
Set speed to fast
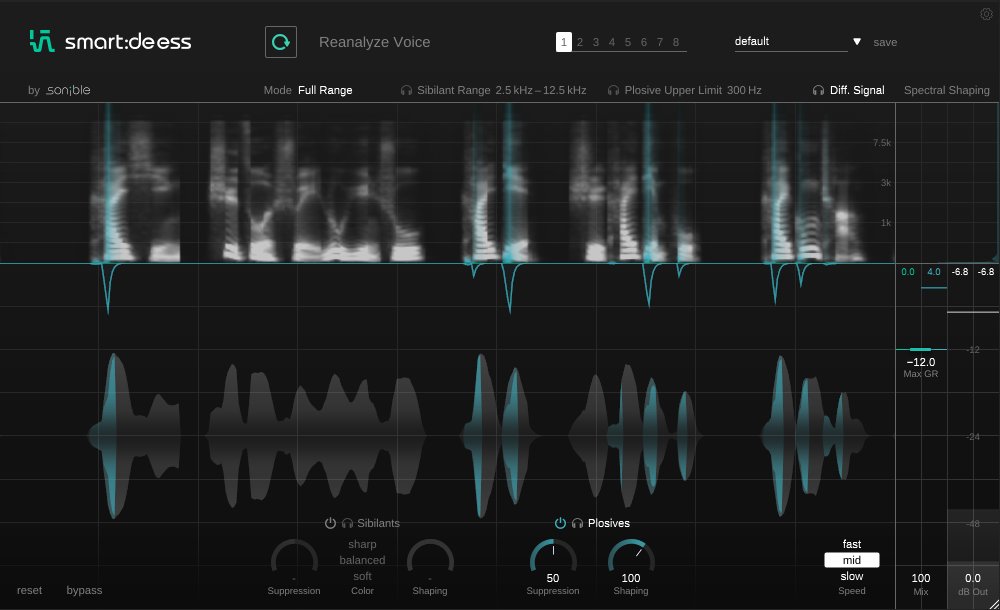coord(852,544)
